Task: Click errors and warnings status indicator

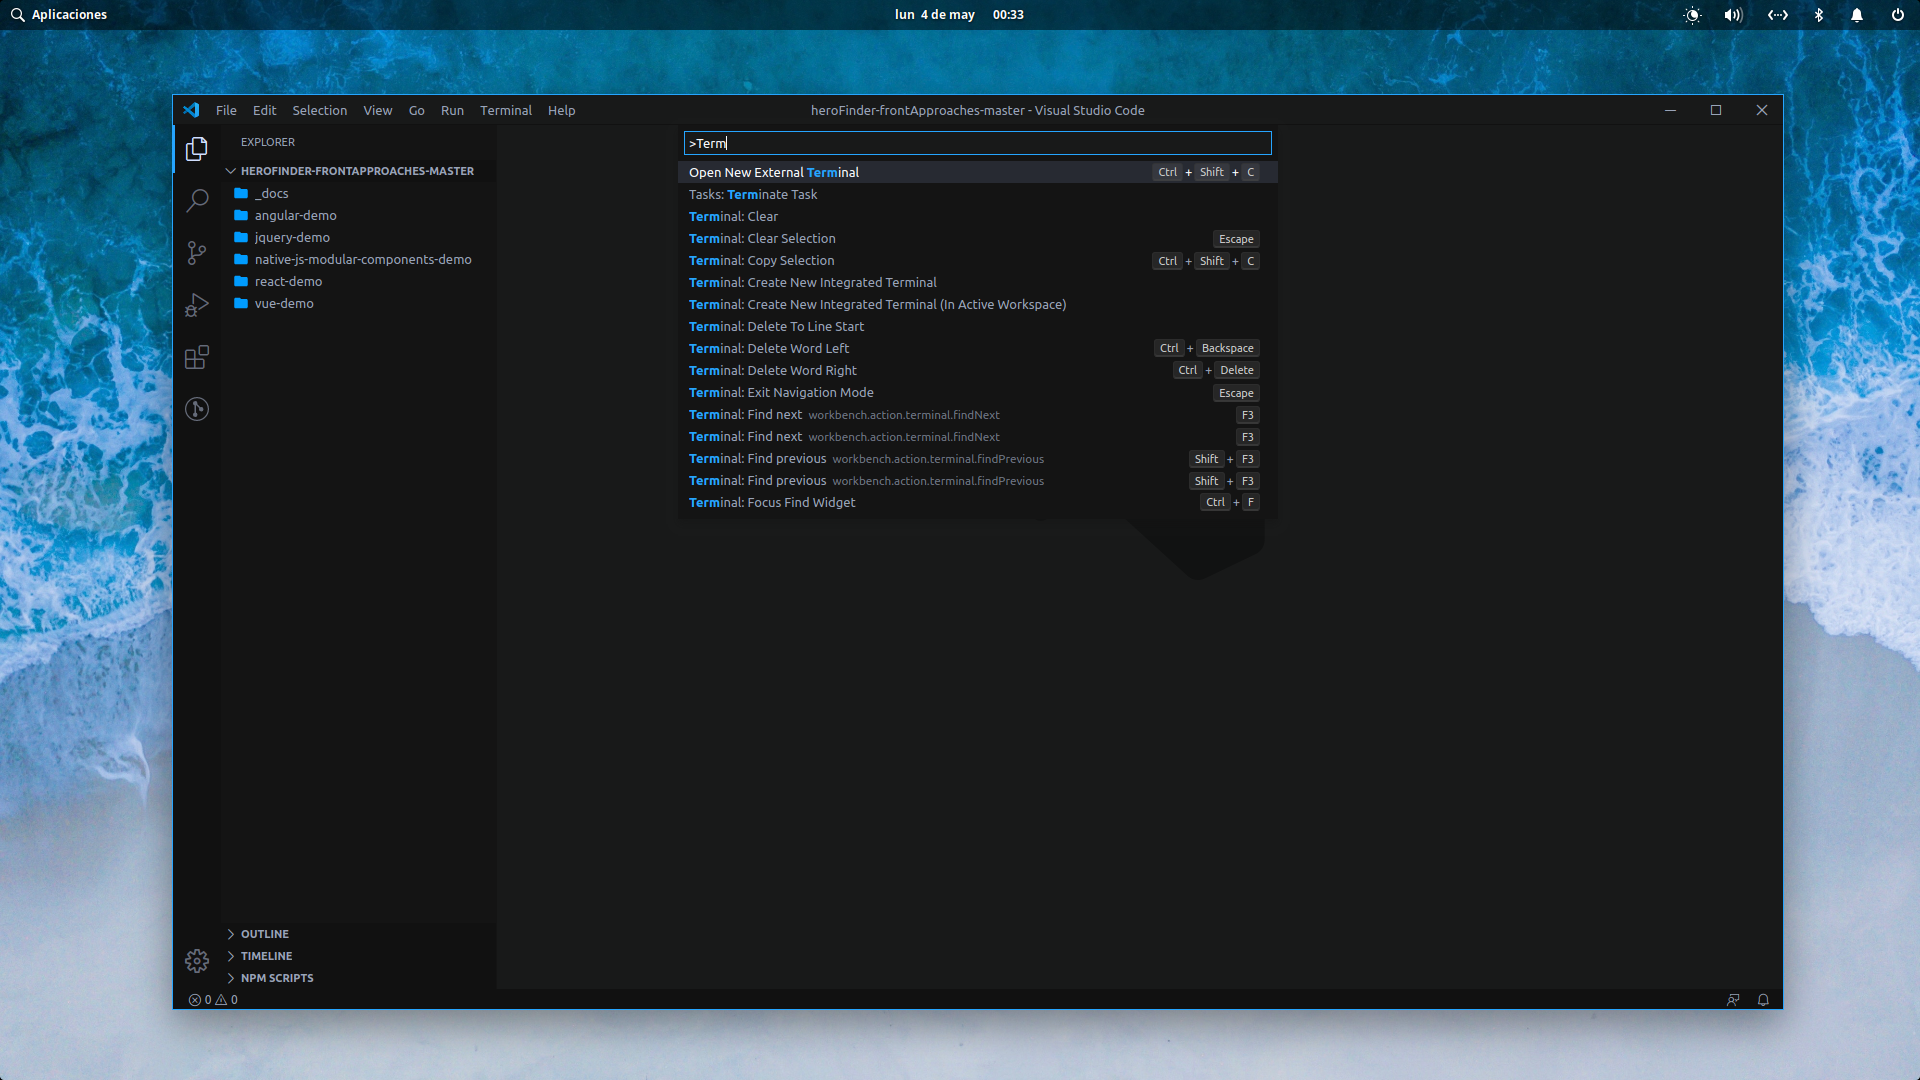Action: click(x=213, y=1000)
